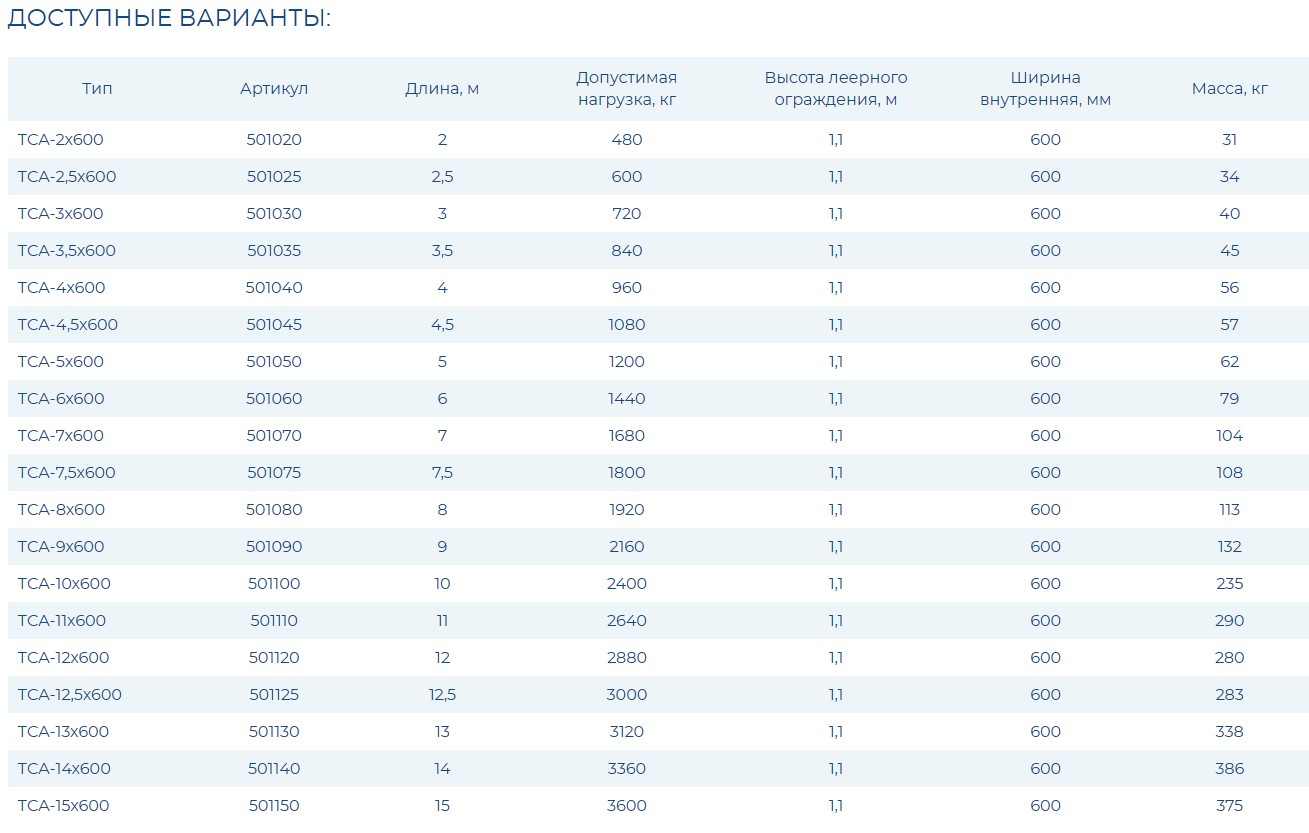Screen dimensions: 1309x833
Task: Select the "Высота леерного ограждения, м" header
Action: click(836, 88)
